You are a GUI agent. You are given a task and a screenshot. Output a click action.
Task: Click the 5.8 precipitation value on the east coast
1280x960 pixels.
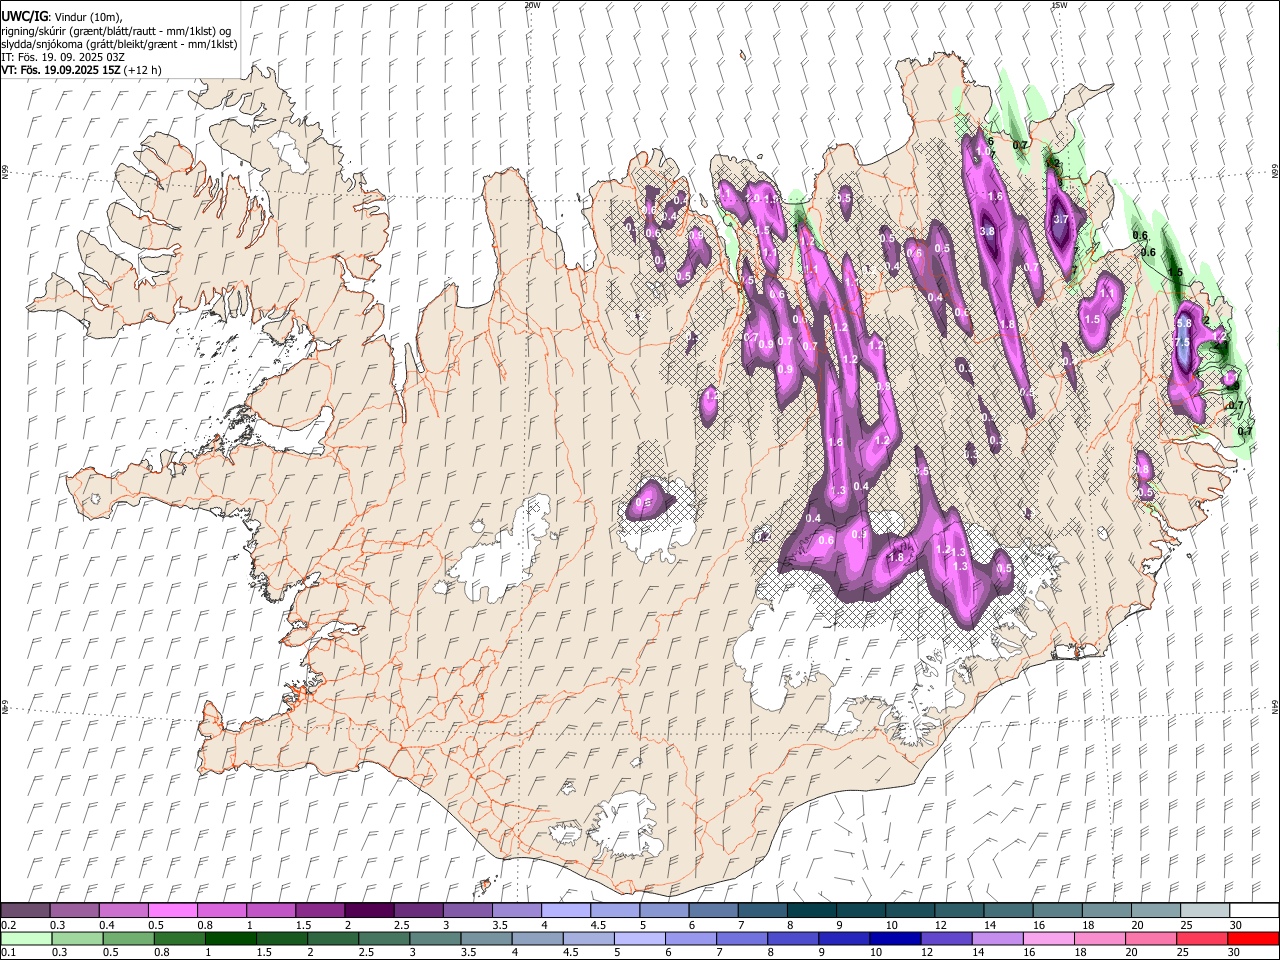tap(1184, 323)
